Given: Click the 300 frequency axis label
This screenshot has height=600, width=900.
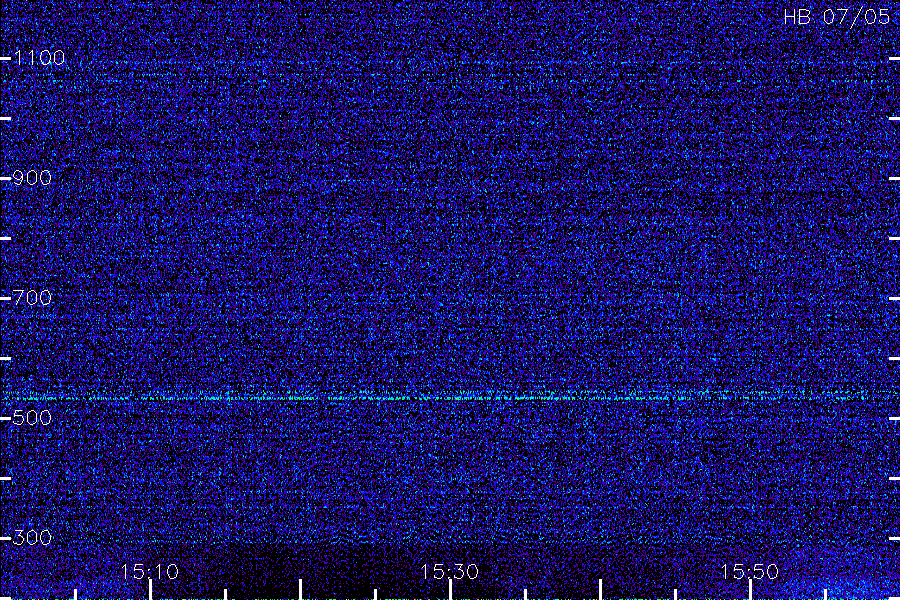Looking at the screenshot, I should [x=32, y=537].
